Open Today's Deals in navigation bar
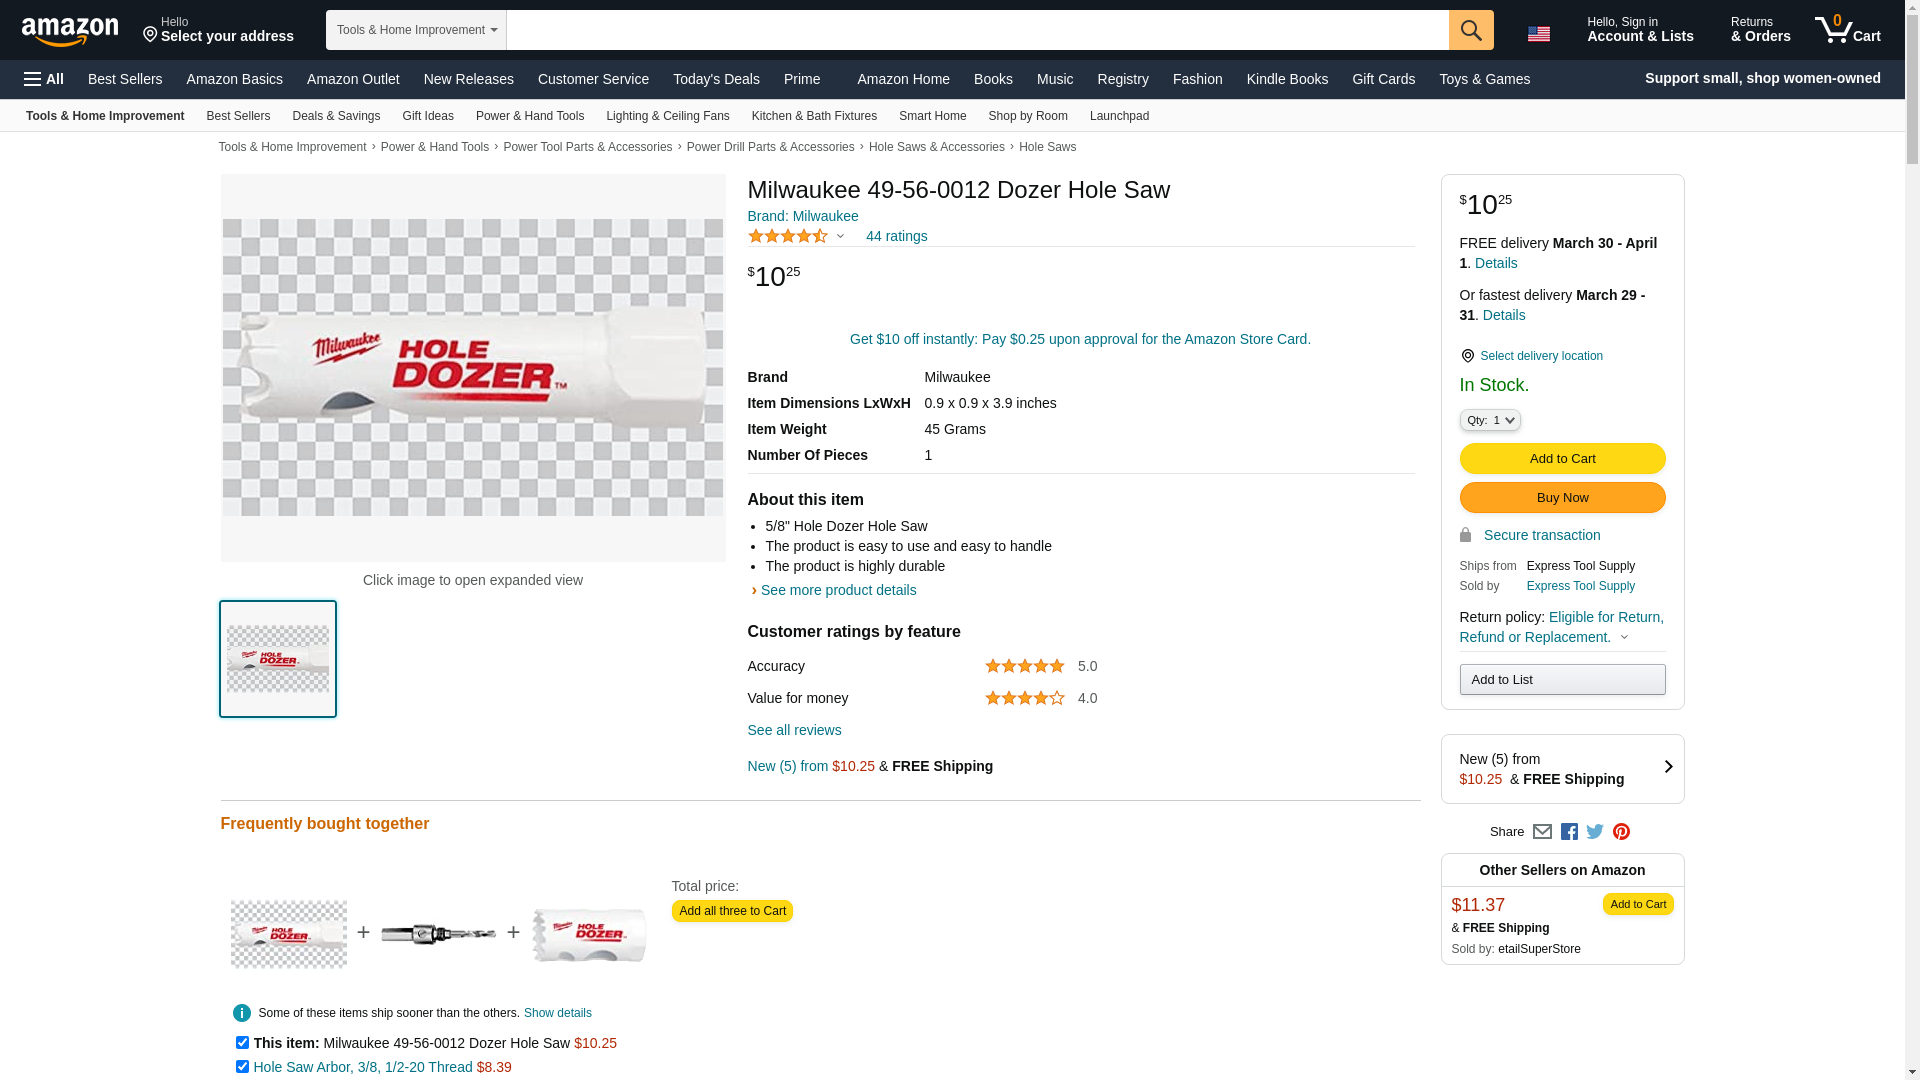The height and width of the screenshot is (1080, 1920). [716, 79]
